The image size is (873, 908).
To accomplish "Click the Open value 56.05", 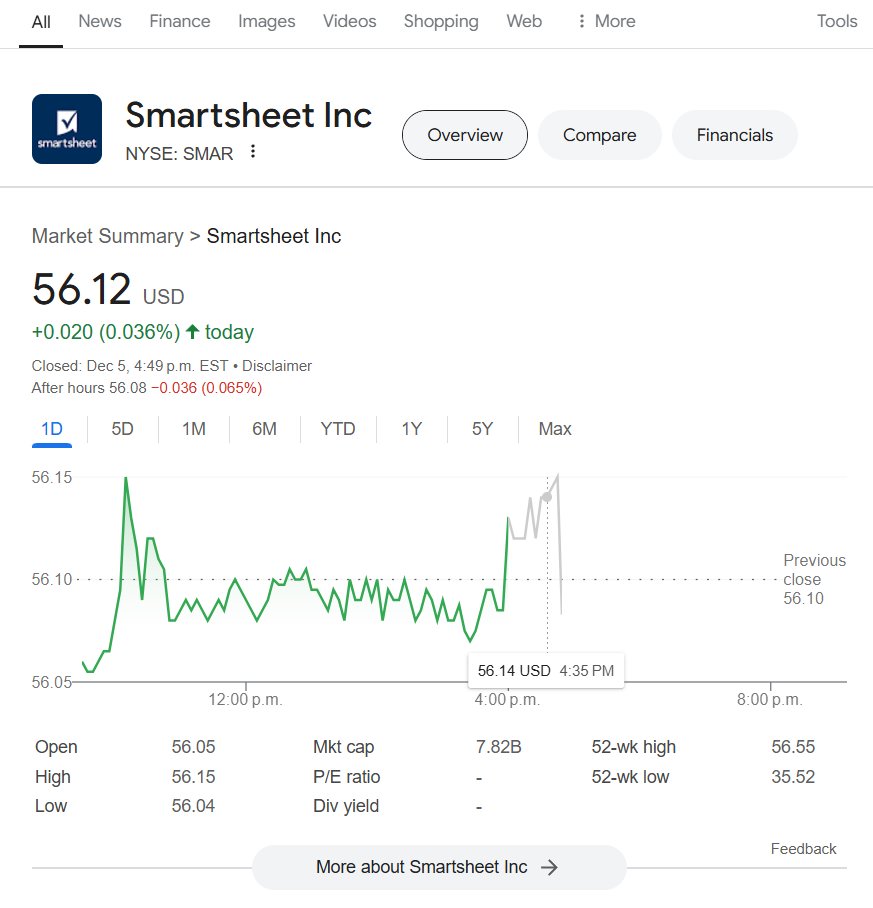I will (x=193, y=747).
